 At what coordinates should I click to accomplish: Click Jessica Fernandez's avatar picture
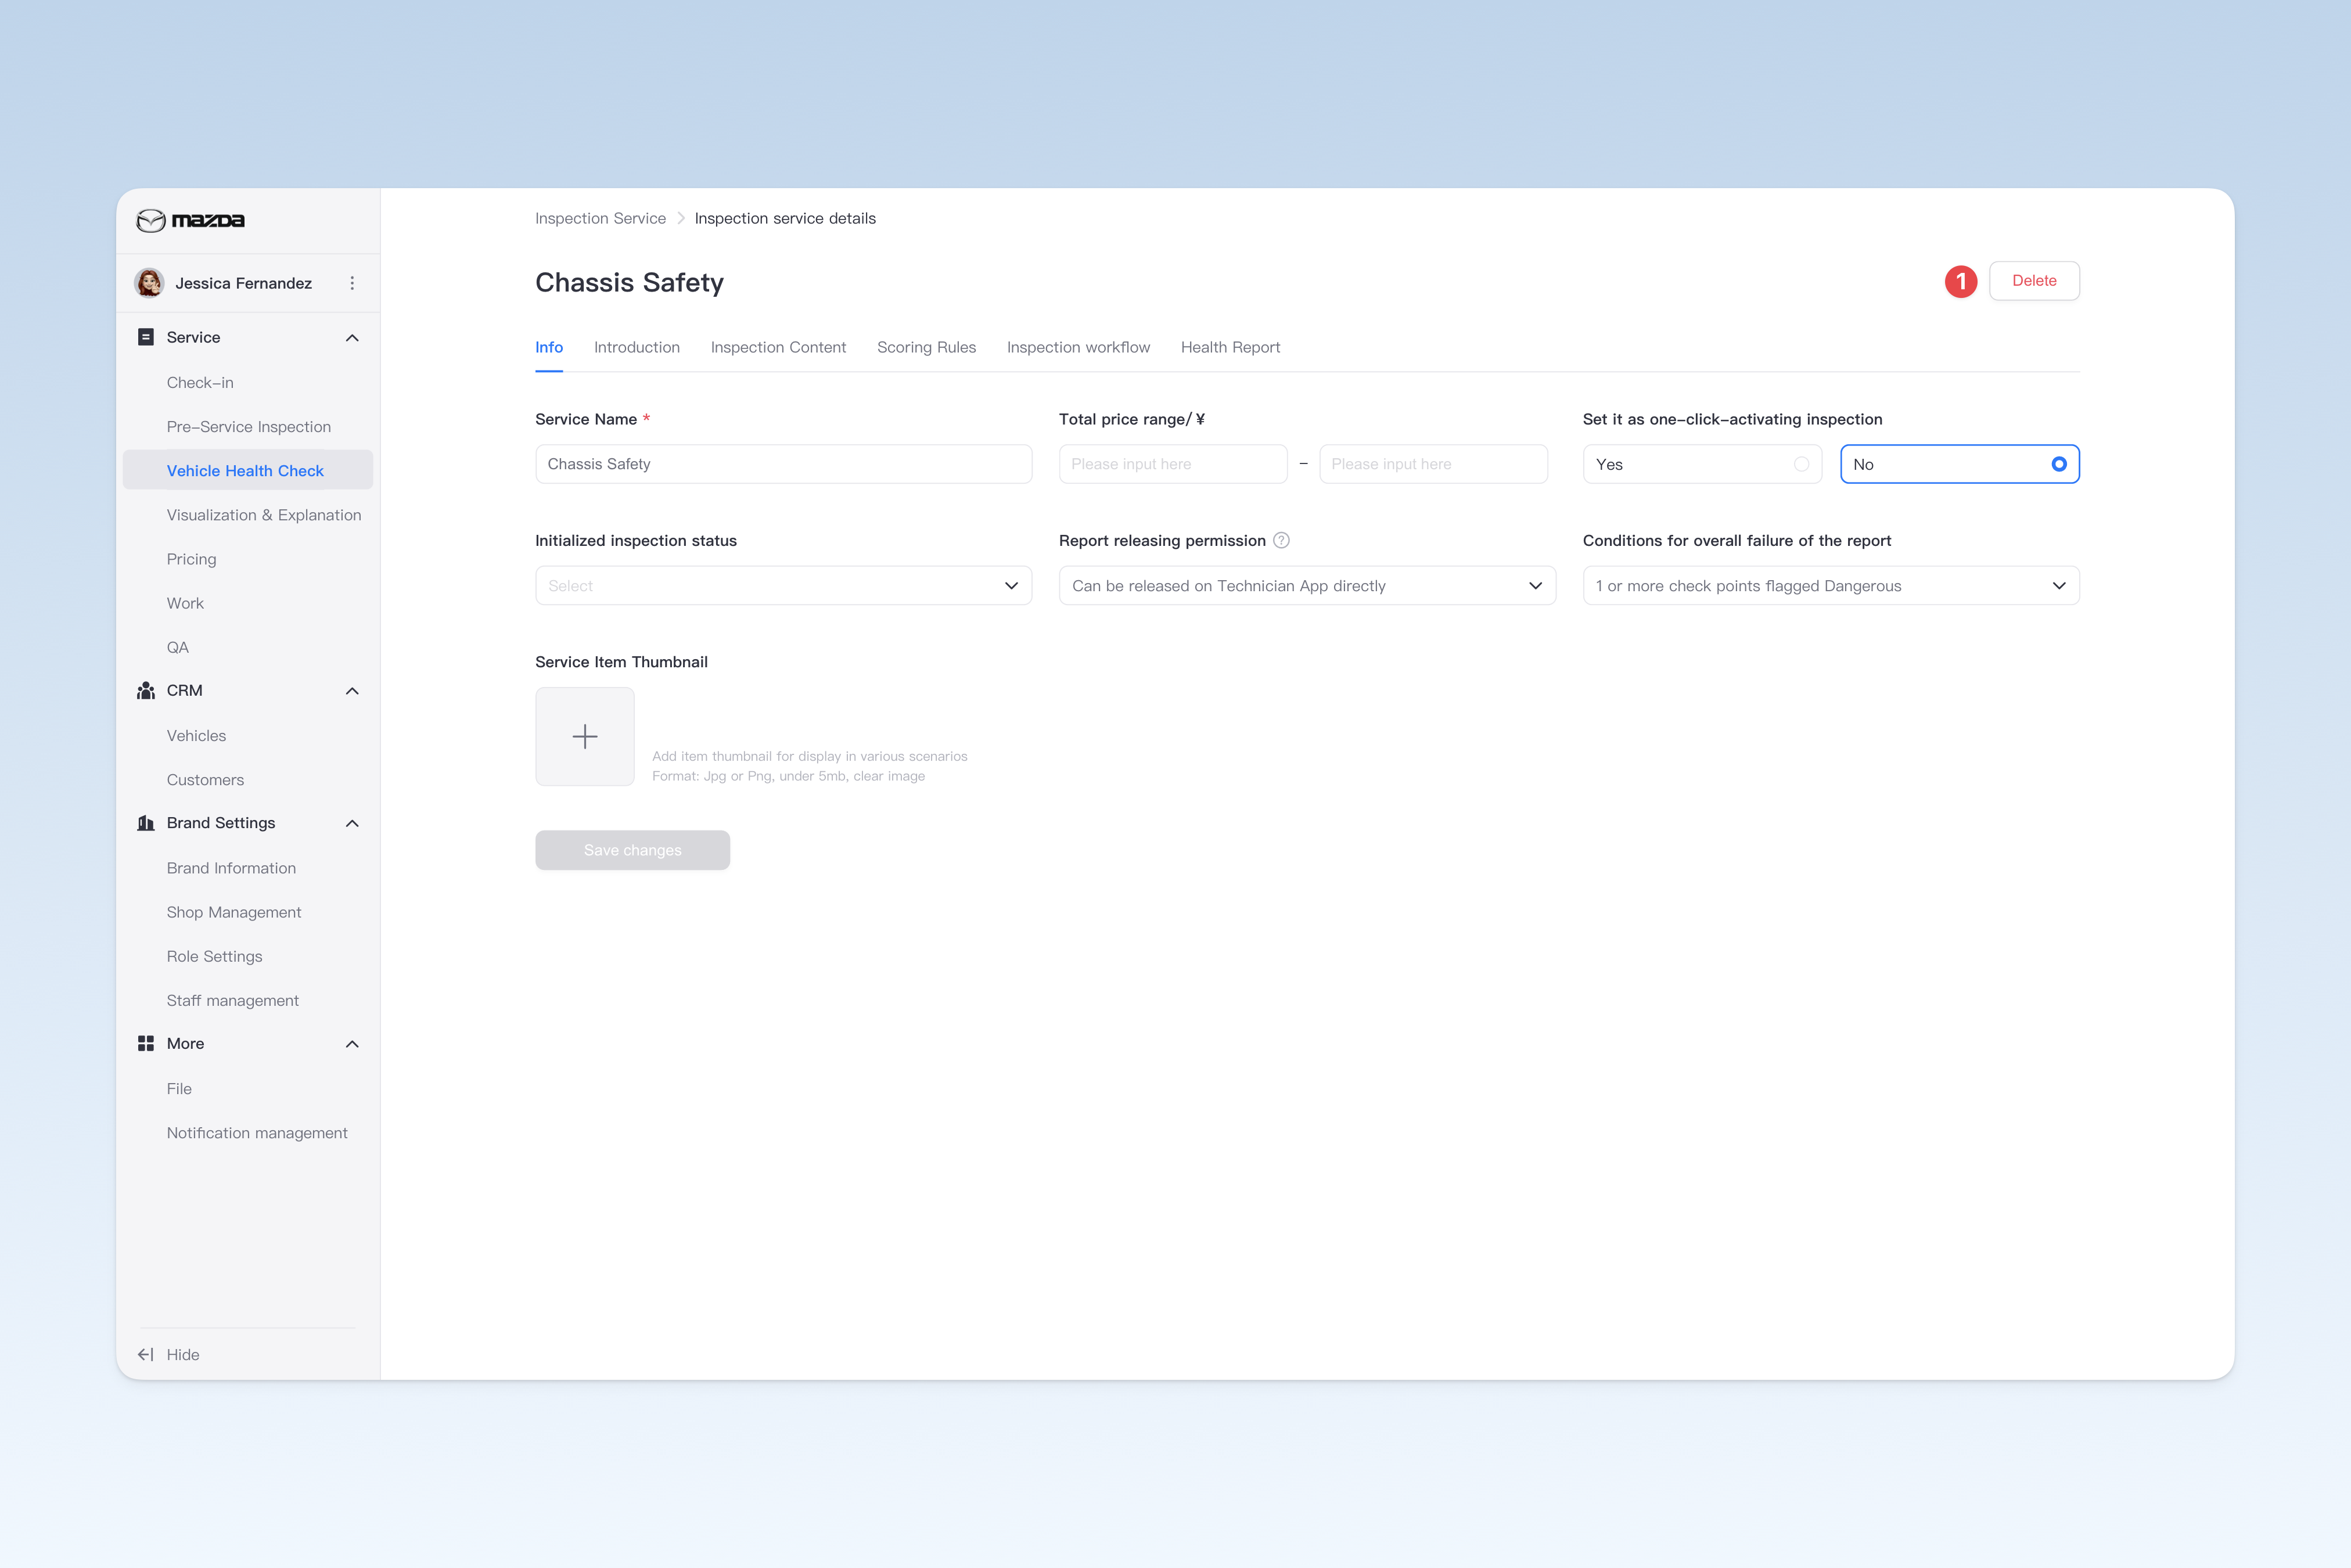(x=150, y=283)
